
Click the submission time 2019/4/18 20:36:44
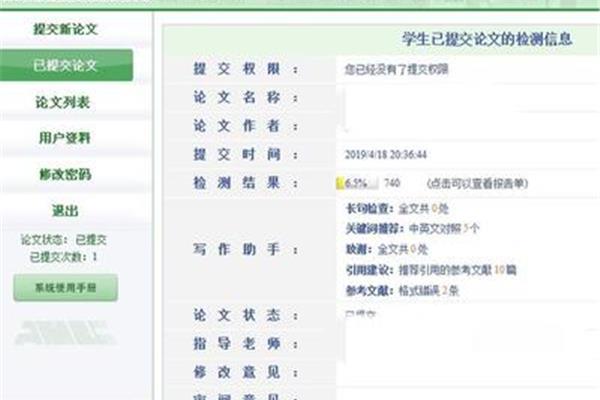click(386, 155)
